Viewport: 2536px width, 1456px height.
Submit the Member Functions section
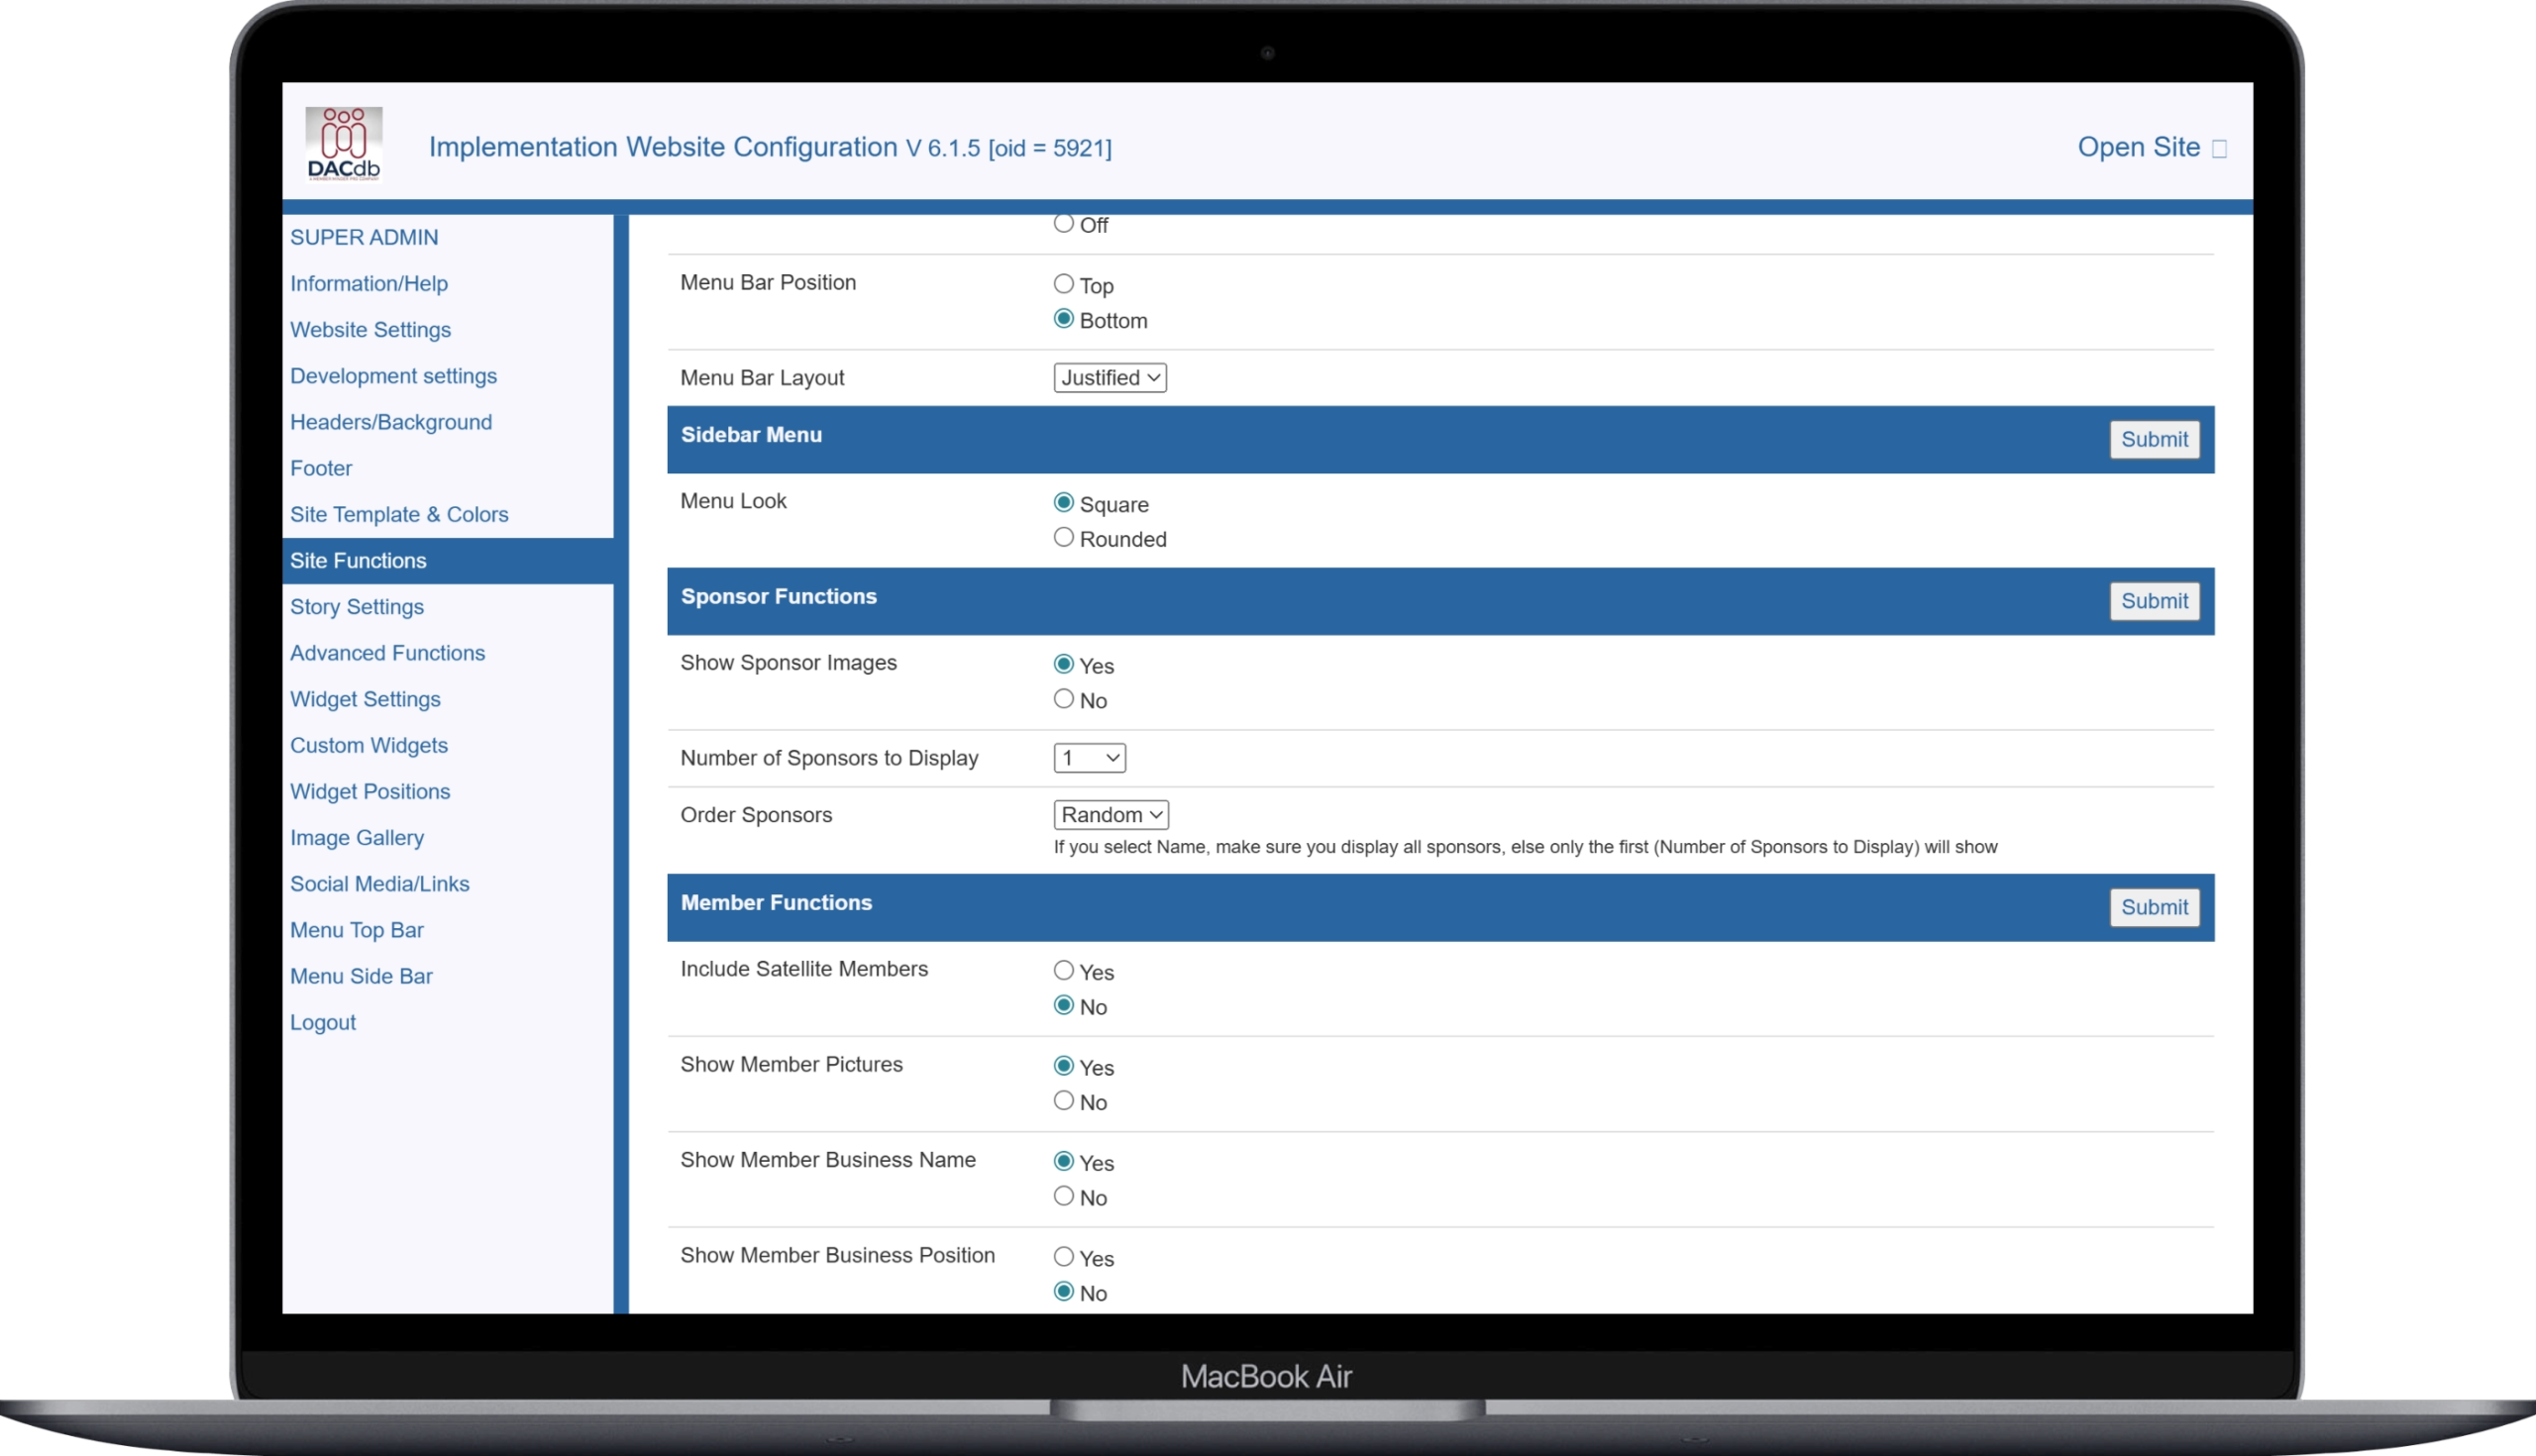2155,908
